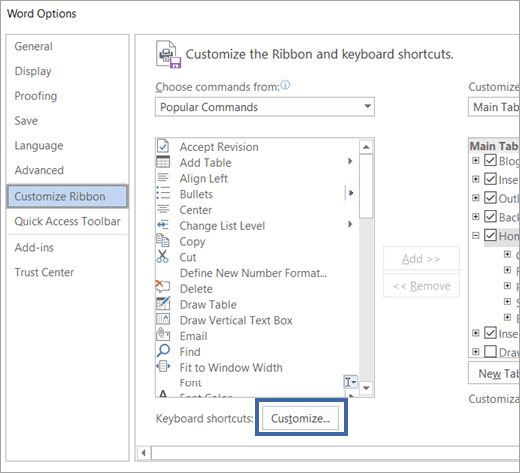Open the Main Tabs dropdown
The height and width of the screenshot is (473, 520).
pos(494,107)
